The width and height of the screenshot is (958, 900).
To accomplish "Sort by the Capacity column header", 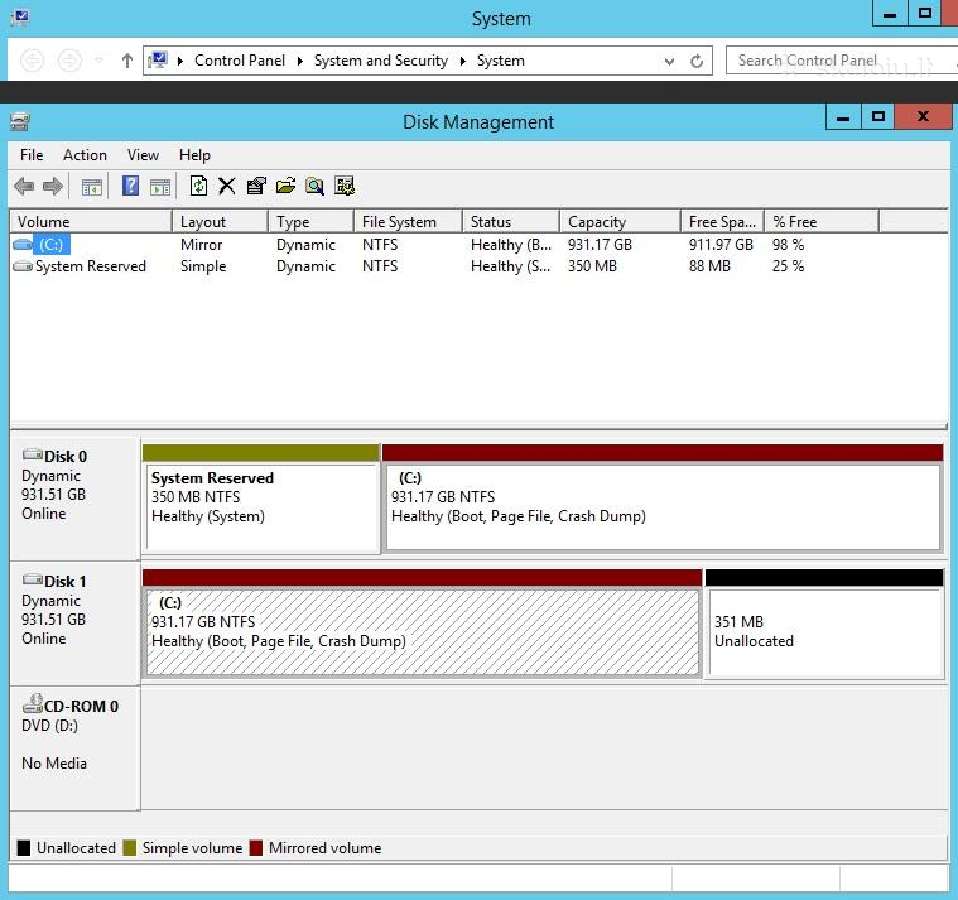I will 620,222.
